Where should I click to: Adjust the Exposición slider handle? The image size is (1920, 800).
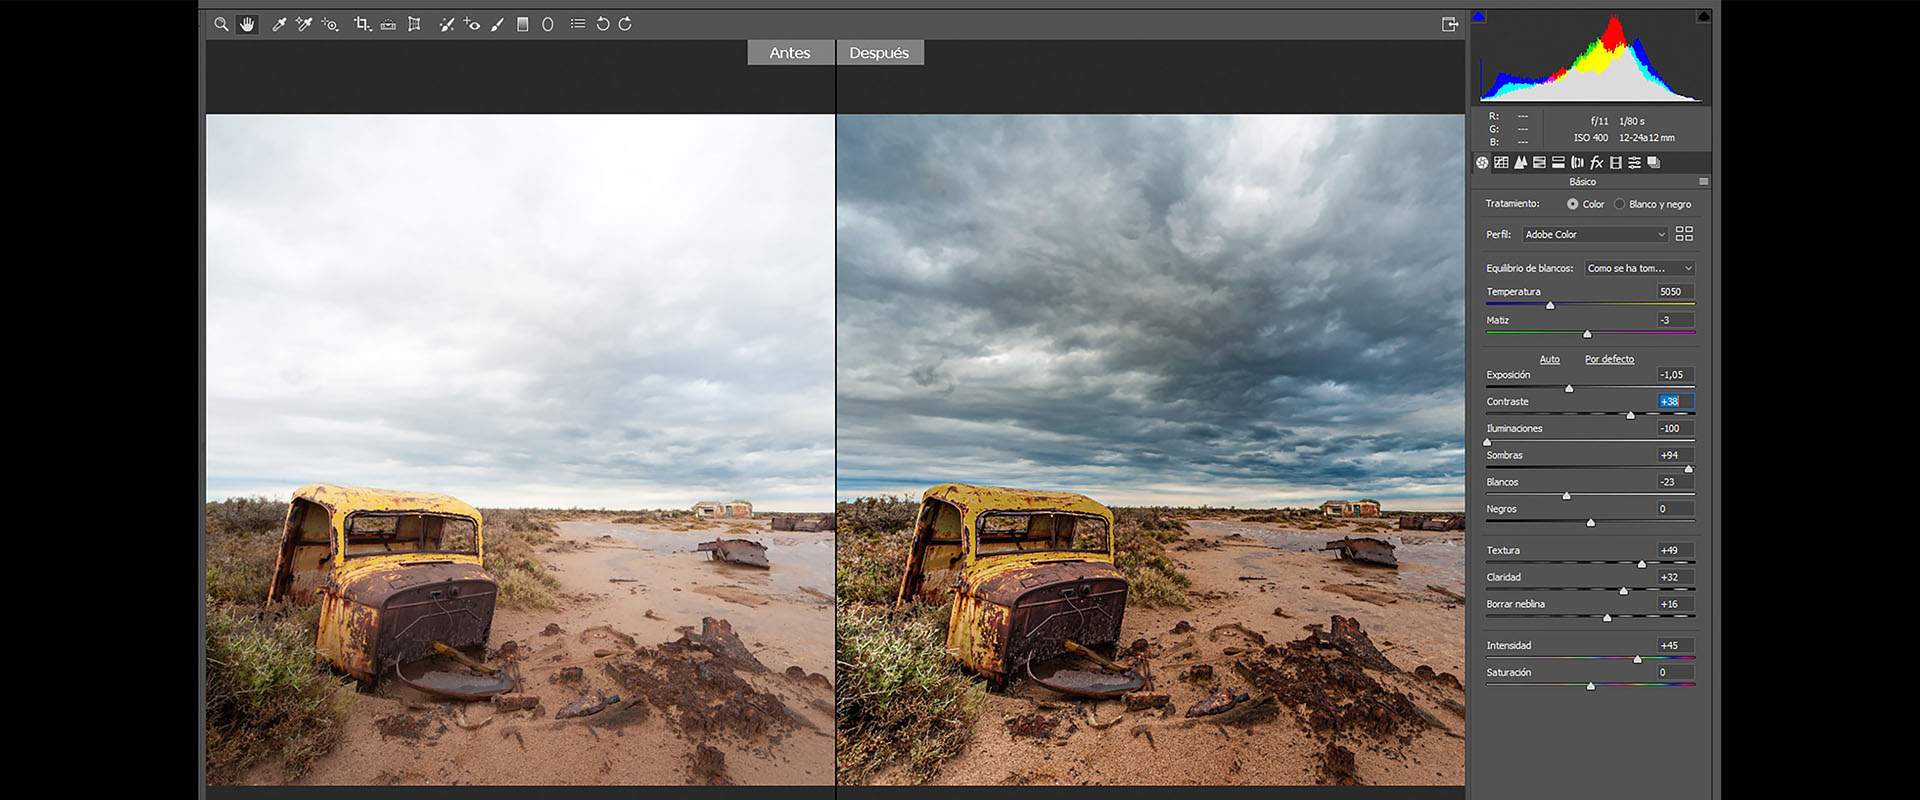(1569, 388)
